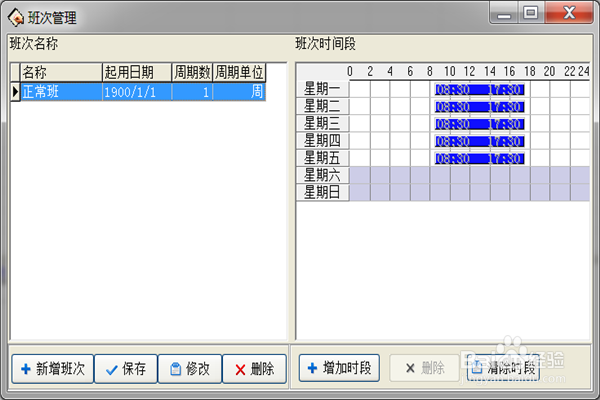Maximize the 班次管理 window
Screen dimensions: 600x400
[x=531, y=13]
